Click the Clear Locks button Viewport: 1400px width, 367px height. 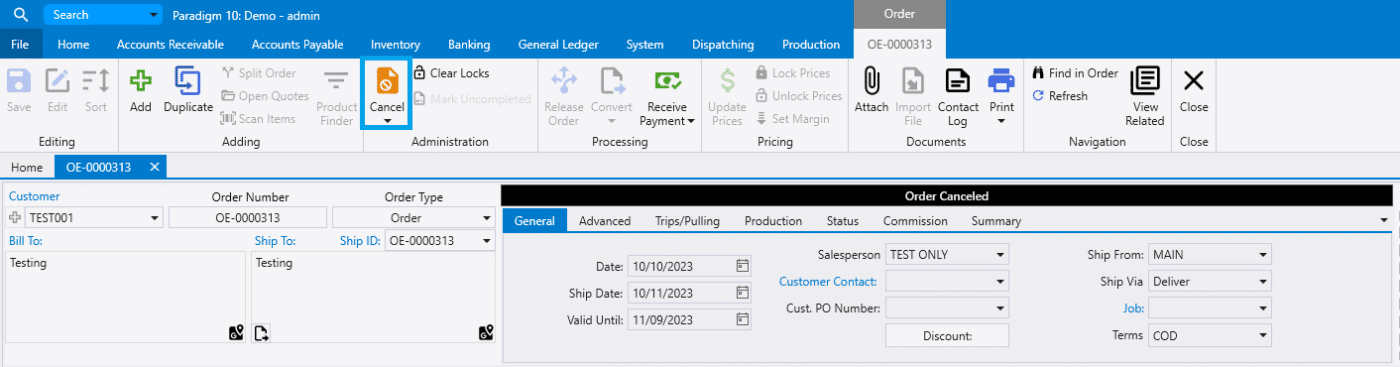452,73
